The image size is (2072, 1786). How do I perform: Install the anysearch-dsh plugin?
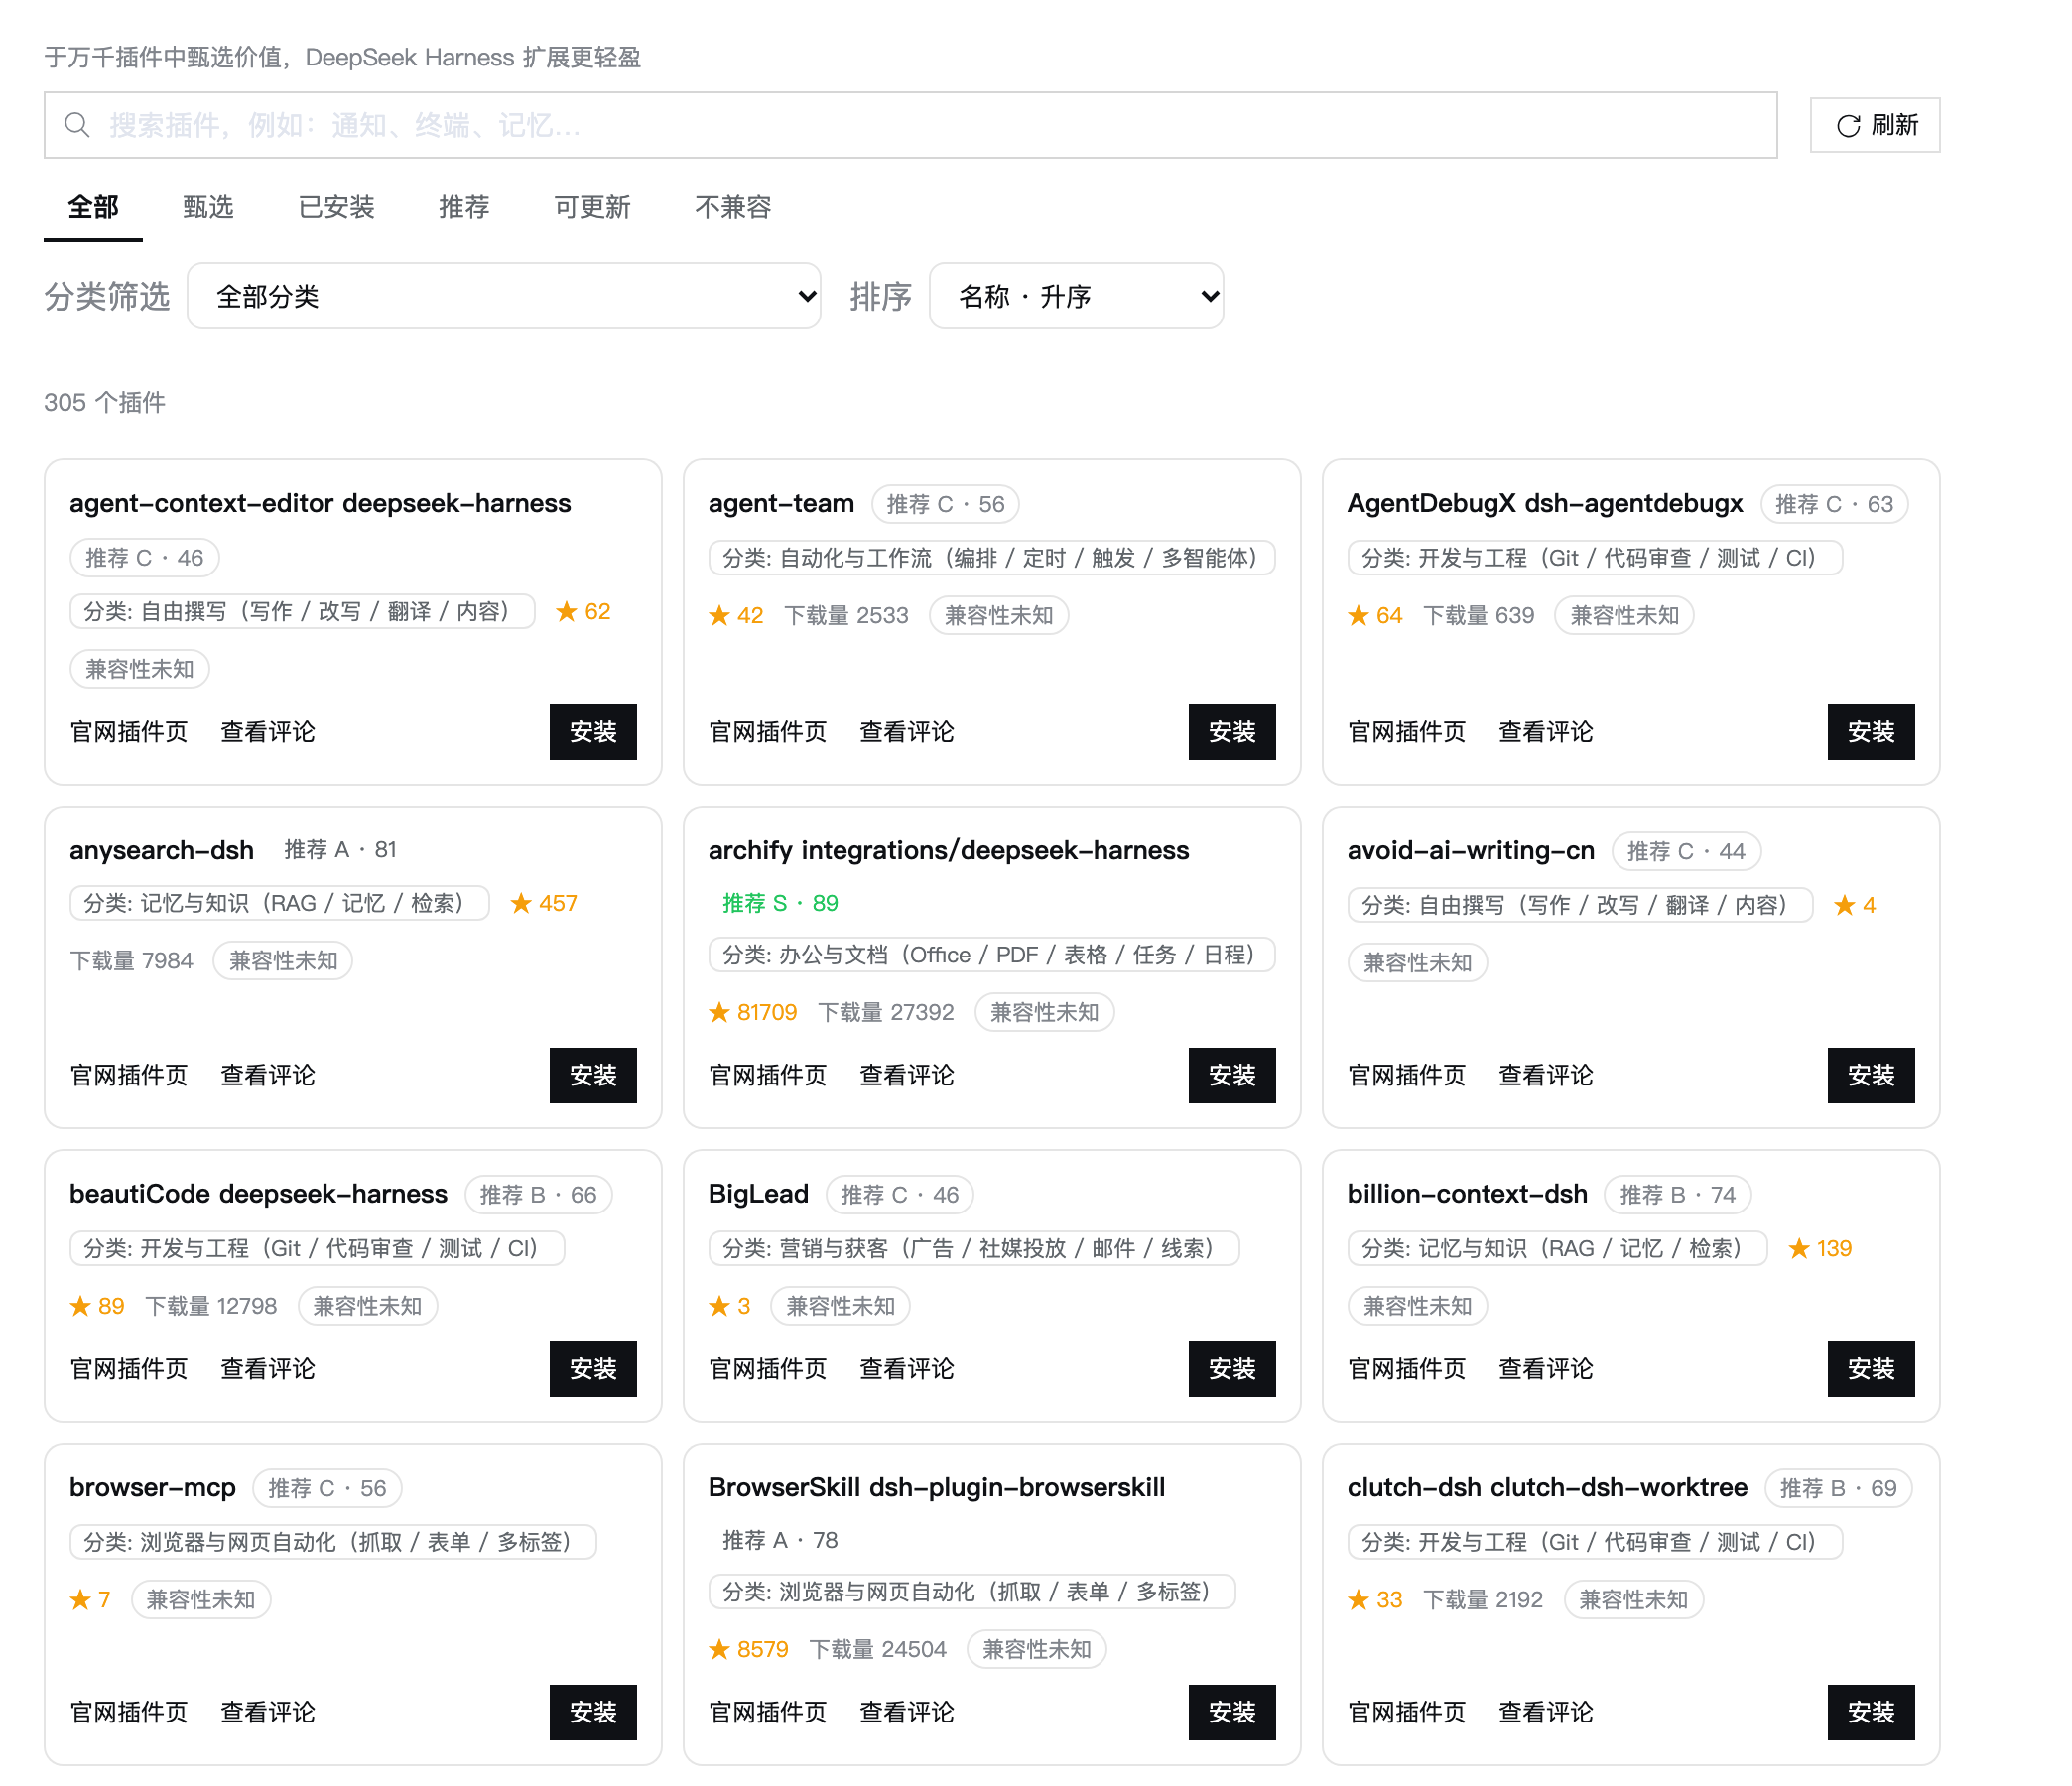click(x=593, y=1075)
